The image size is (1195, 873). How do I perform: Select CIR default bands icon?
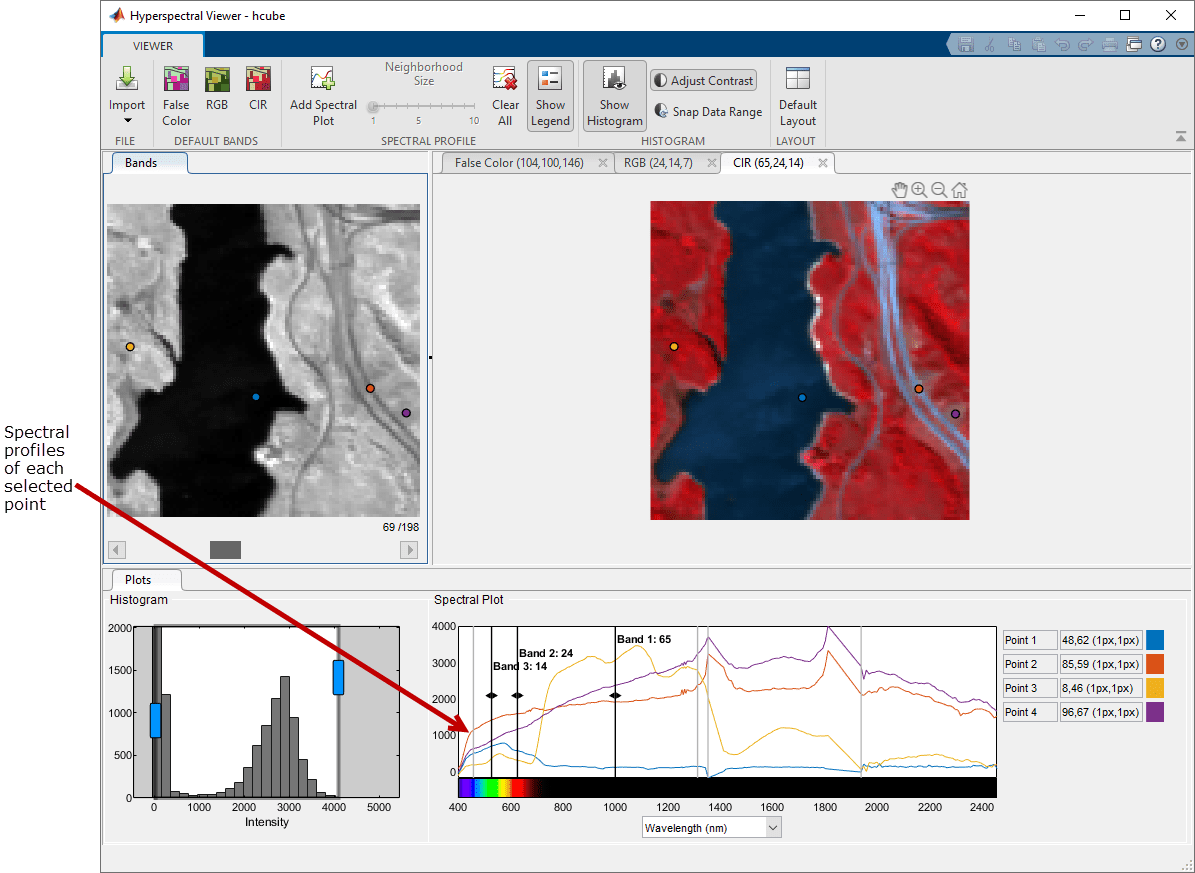pyautogui.click(x=258, y=80)
